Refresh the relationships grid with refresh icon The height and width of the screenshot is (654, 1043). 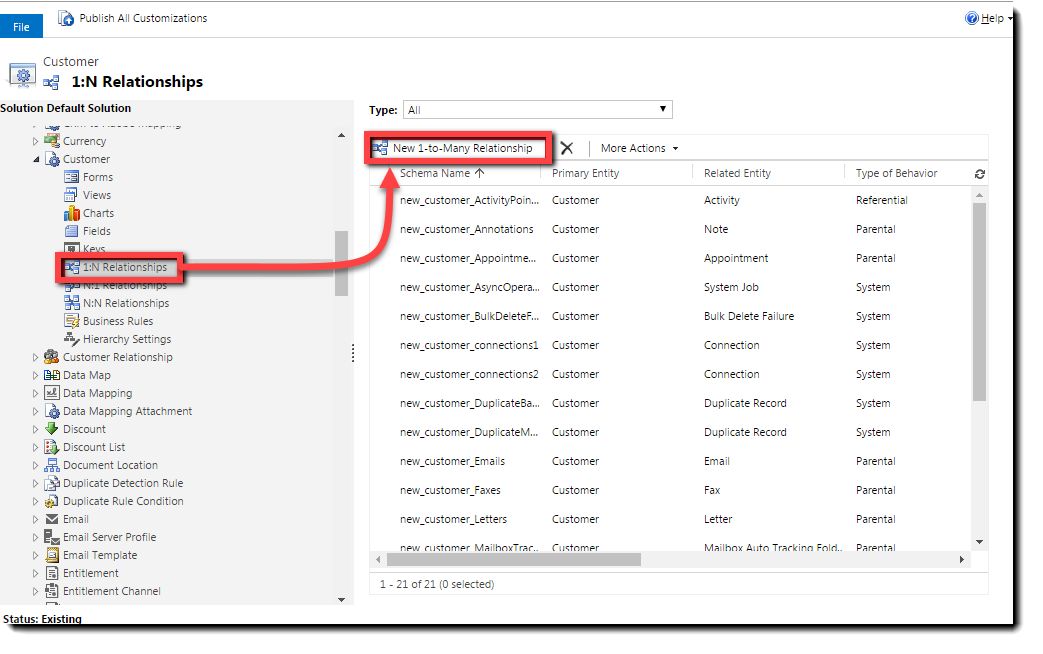(x=980, y=174)
